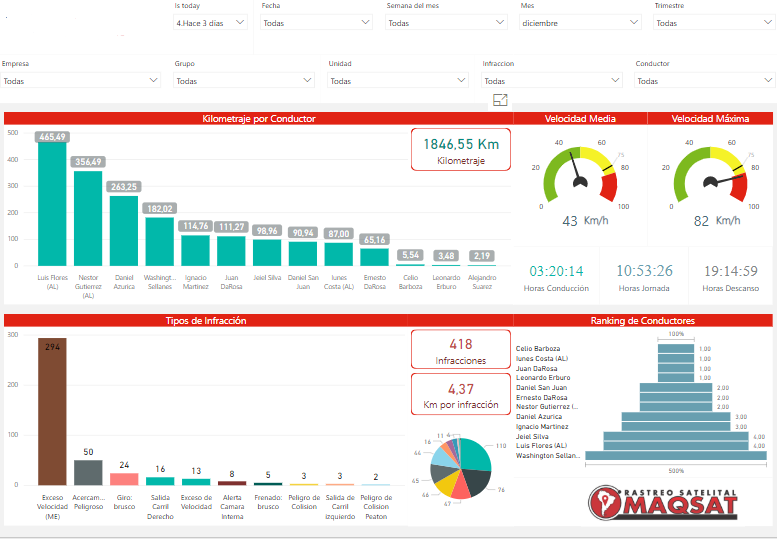Click the 418 Infracciones card
Image resolution: width=777 pixels, height=539 pixels.
coord(460,349)
